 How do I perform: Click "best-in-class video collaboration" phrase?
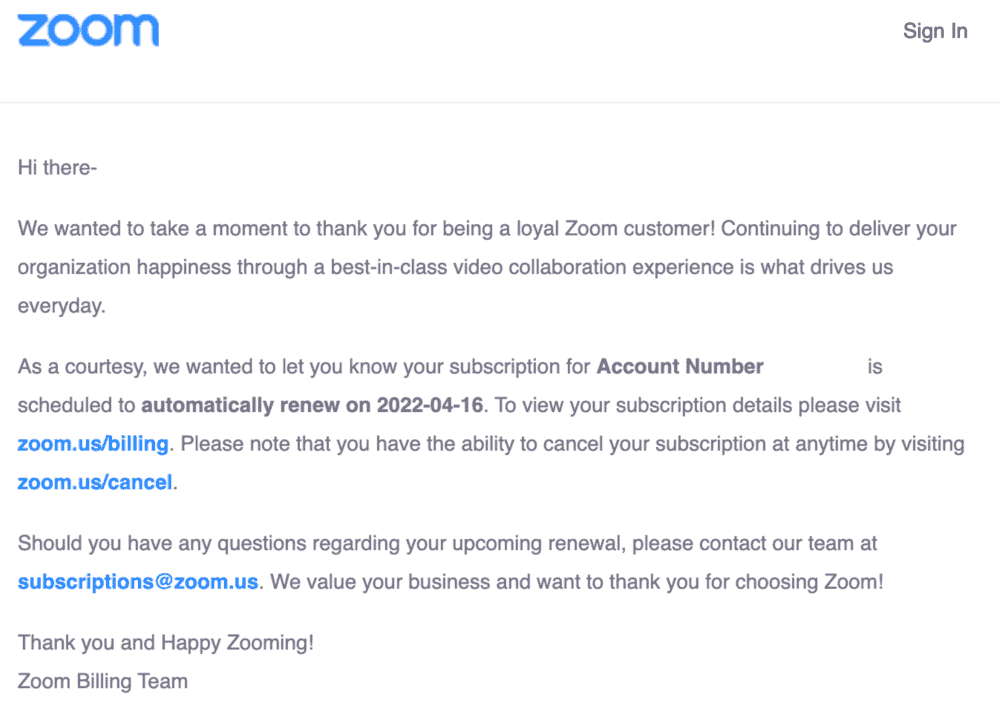click(478, 267)
